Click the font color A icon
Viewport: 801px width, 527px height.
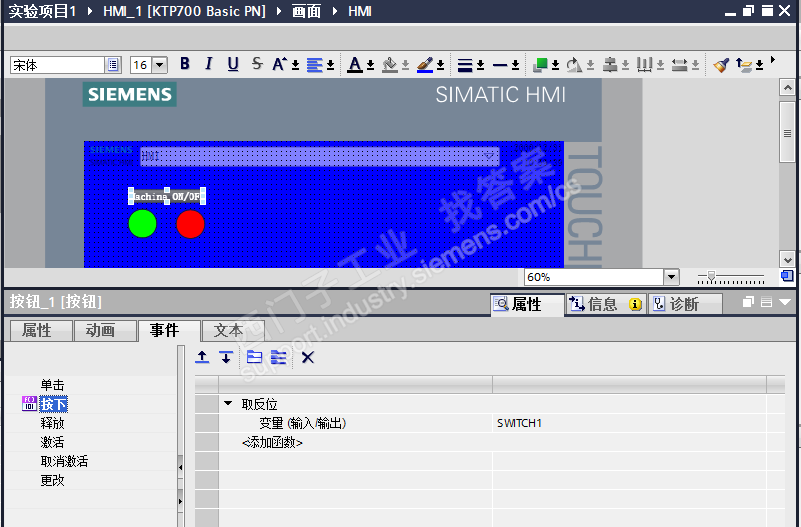(x=355, y=65)
